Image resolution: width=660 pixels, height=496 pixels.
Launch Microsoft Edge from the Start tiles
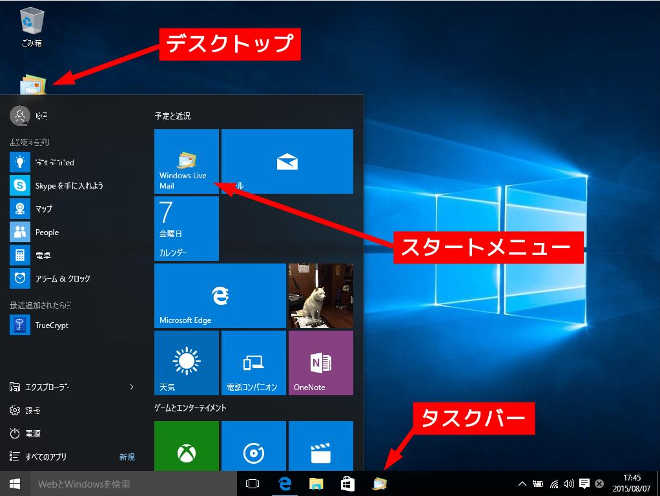point(219,296)
